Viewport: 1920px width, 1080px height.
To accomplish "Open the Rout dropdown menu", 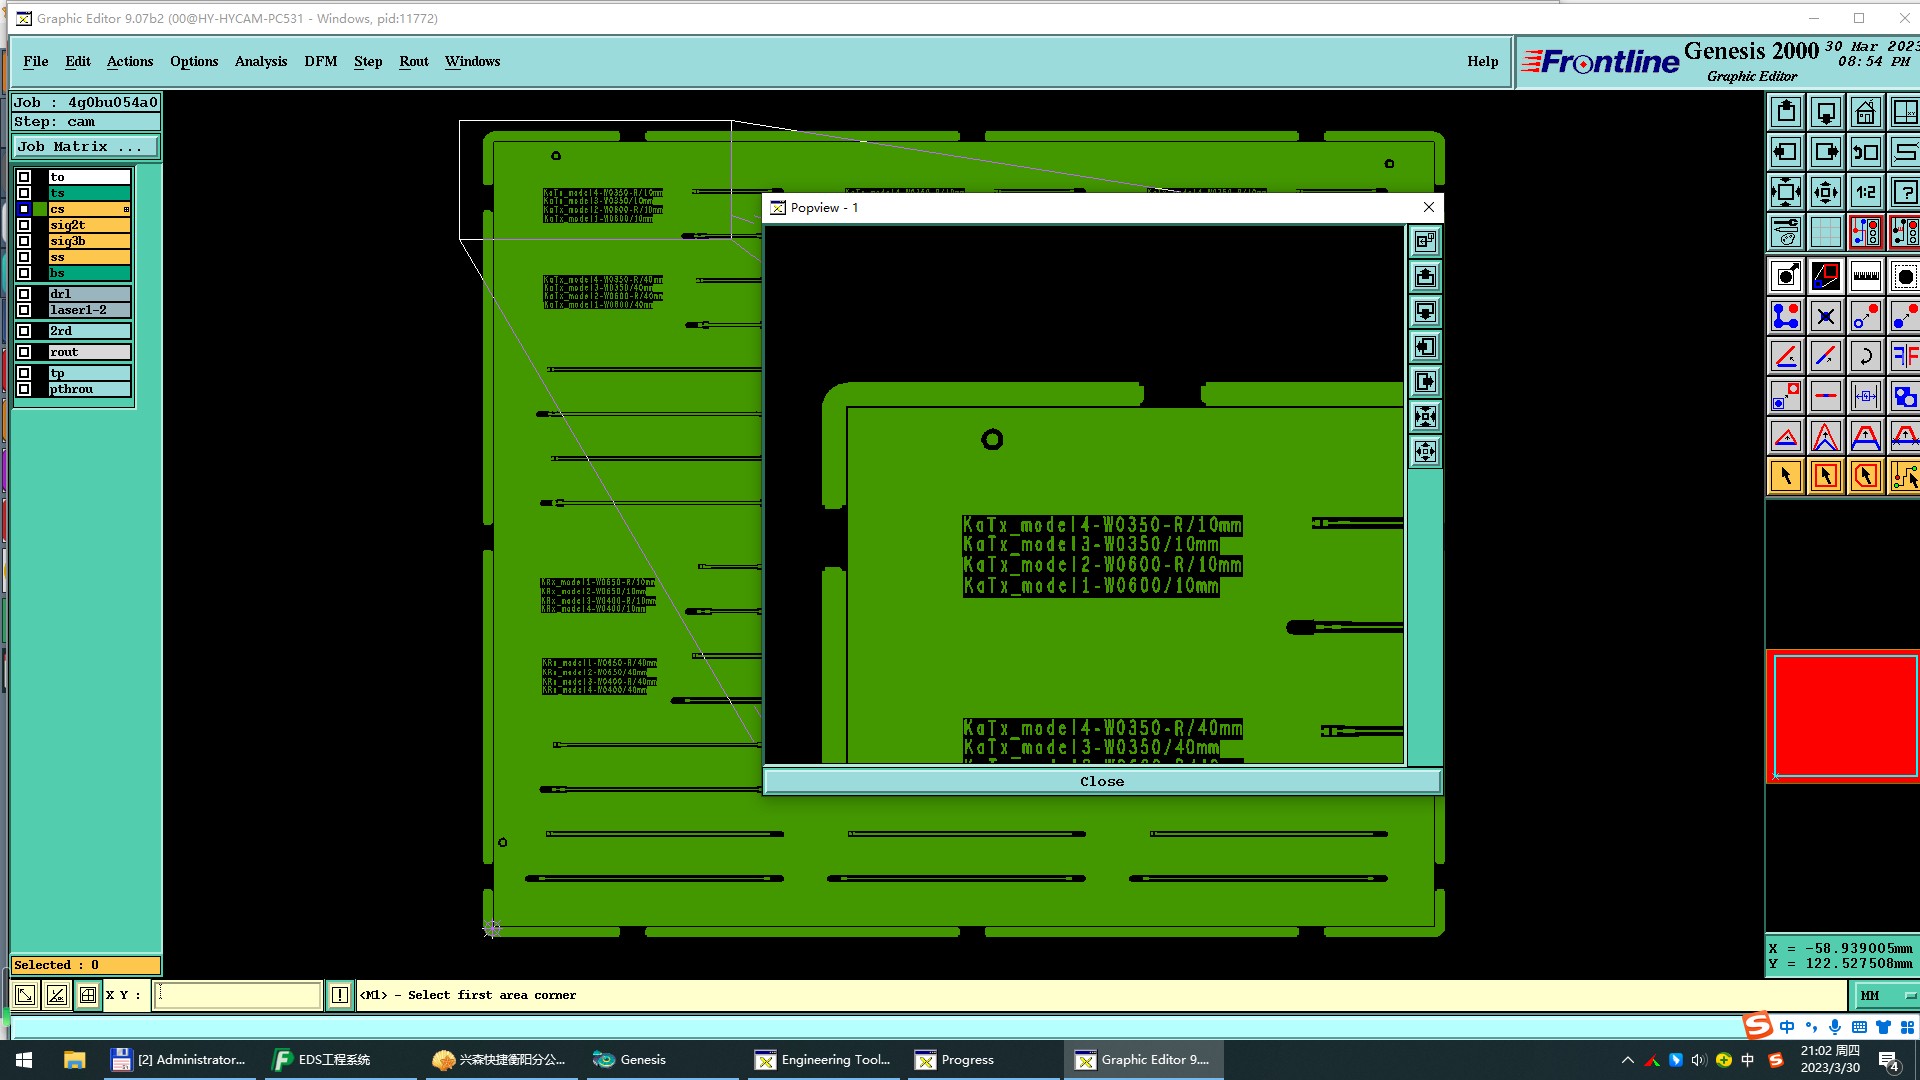I will tap(413, 61).
